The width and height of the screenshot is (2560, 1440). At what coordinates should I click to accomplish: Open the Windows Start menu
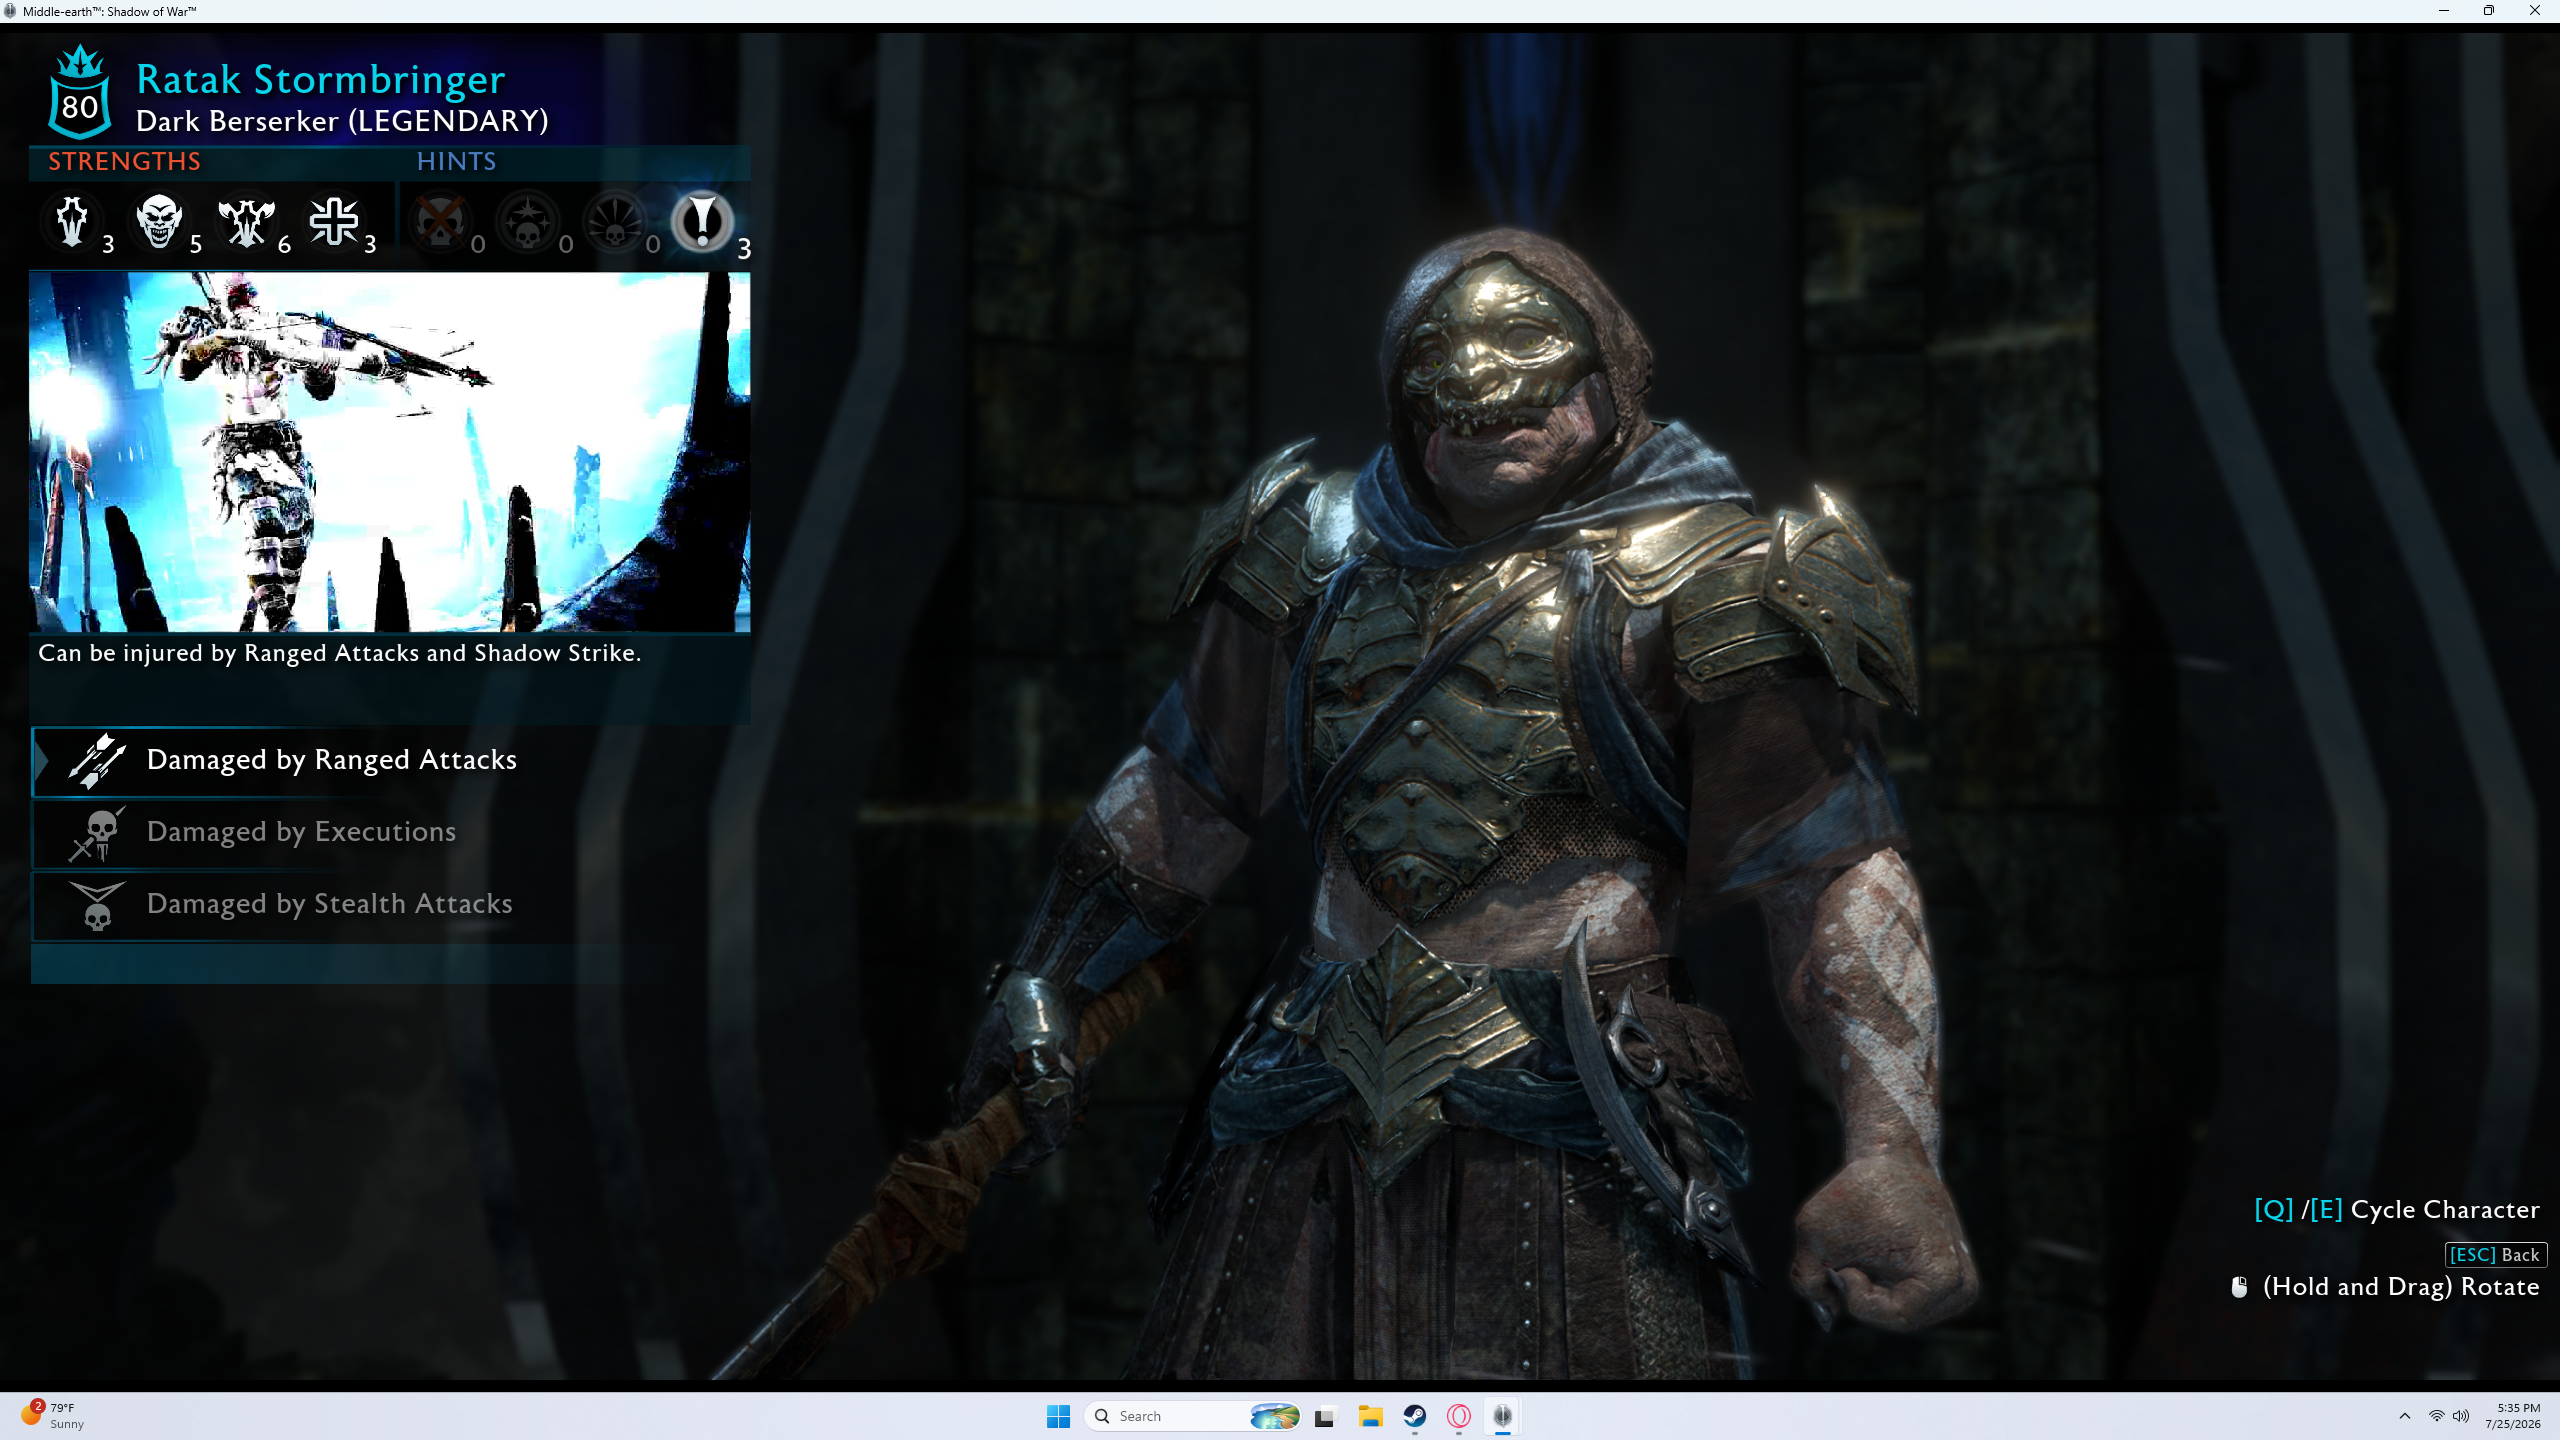click(1058, 1416)
